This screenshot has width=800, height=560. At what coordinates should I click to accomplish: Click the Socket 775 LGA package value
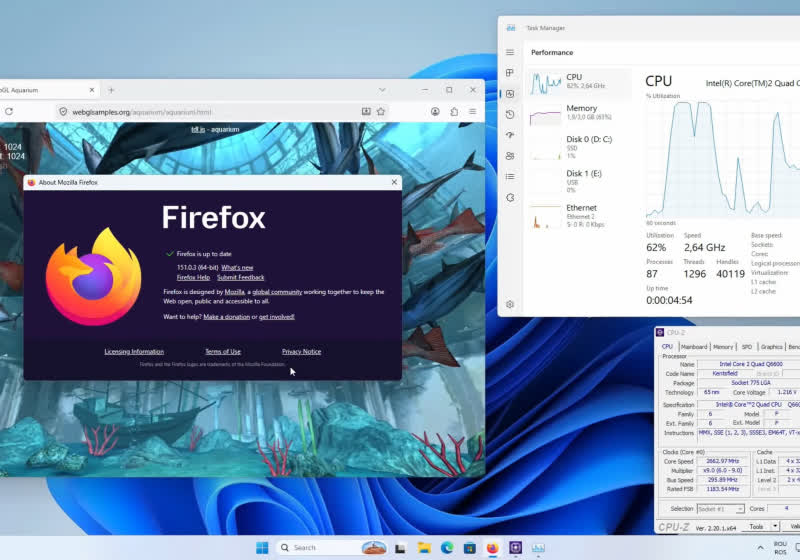(x=751, y=383)
